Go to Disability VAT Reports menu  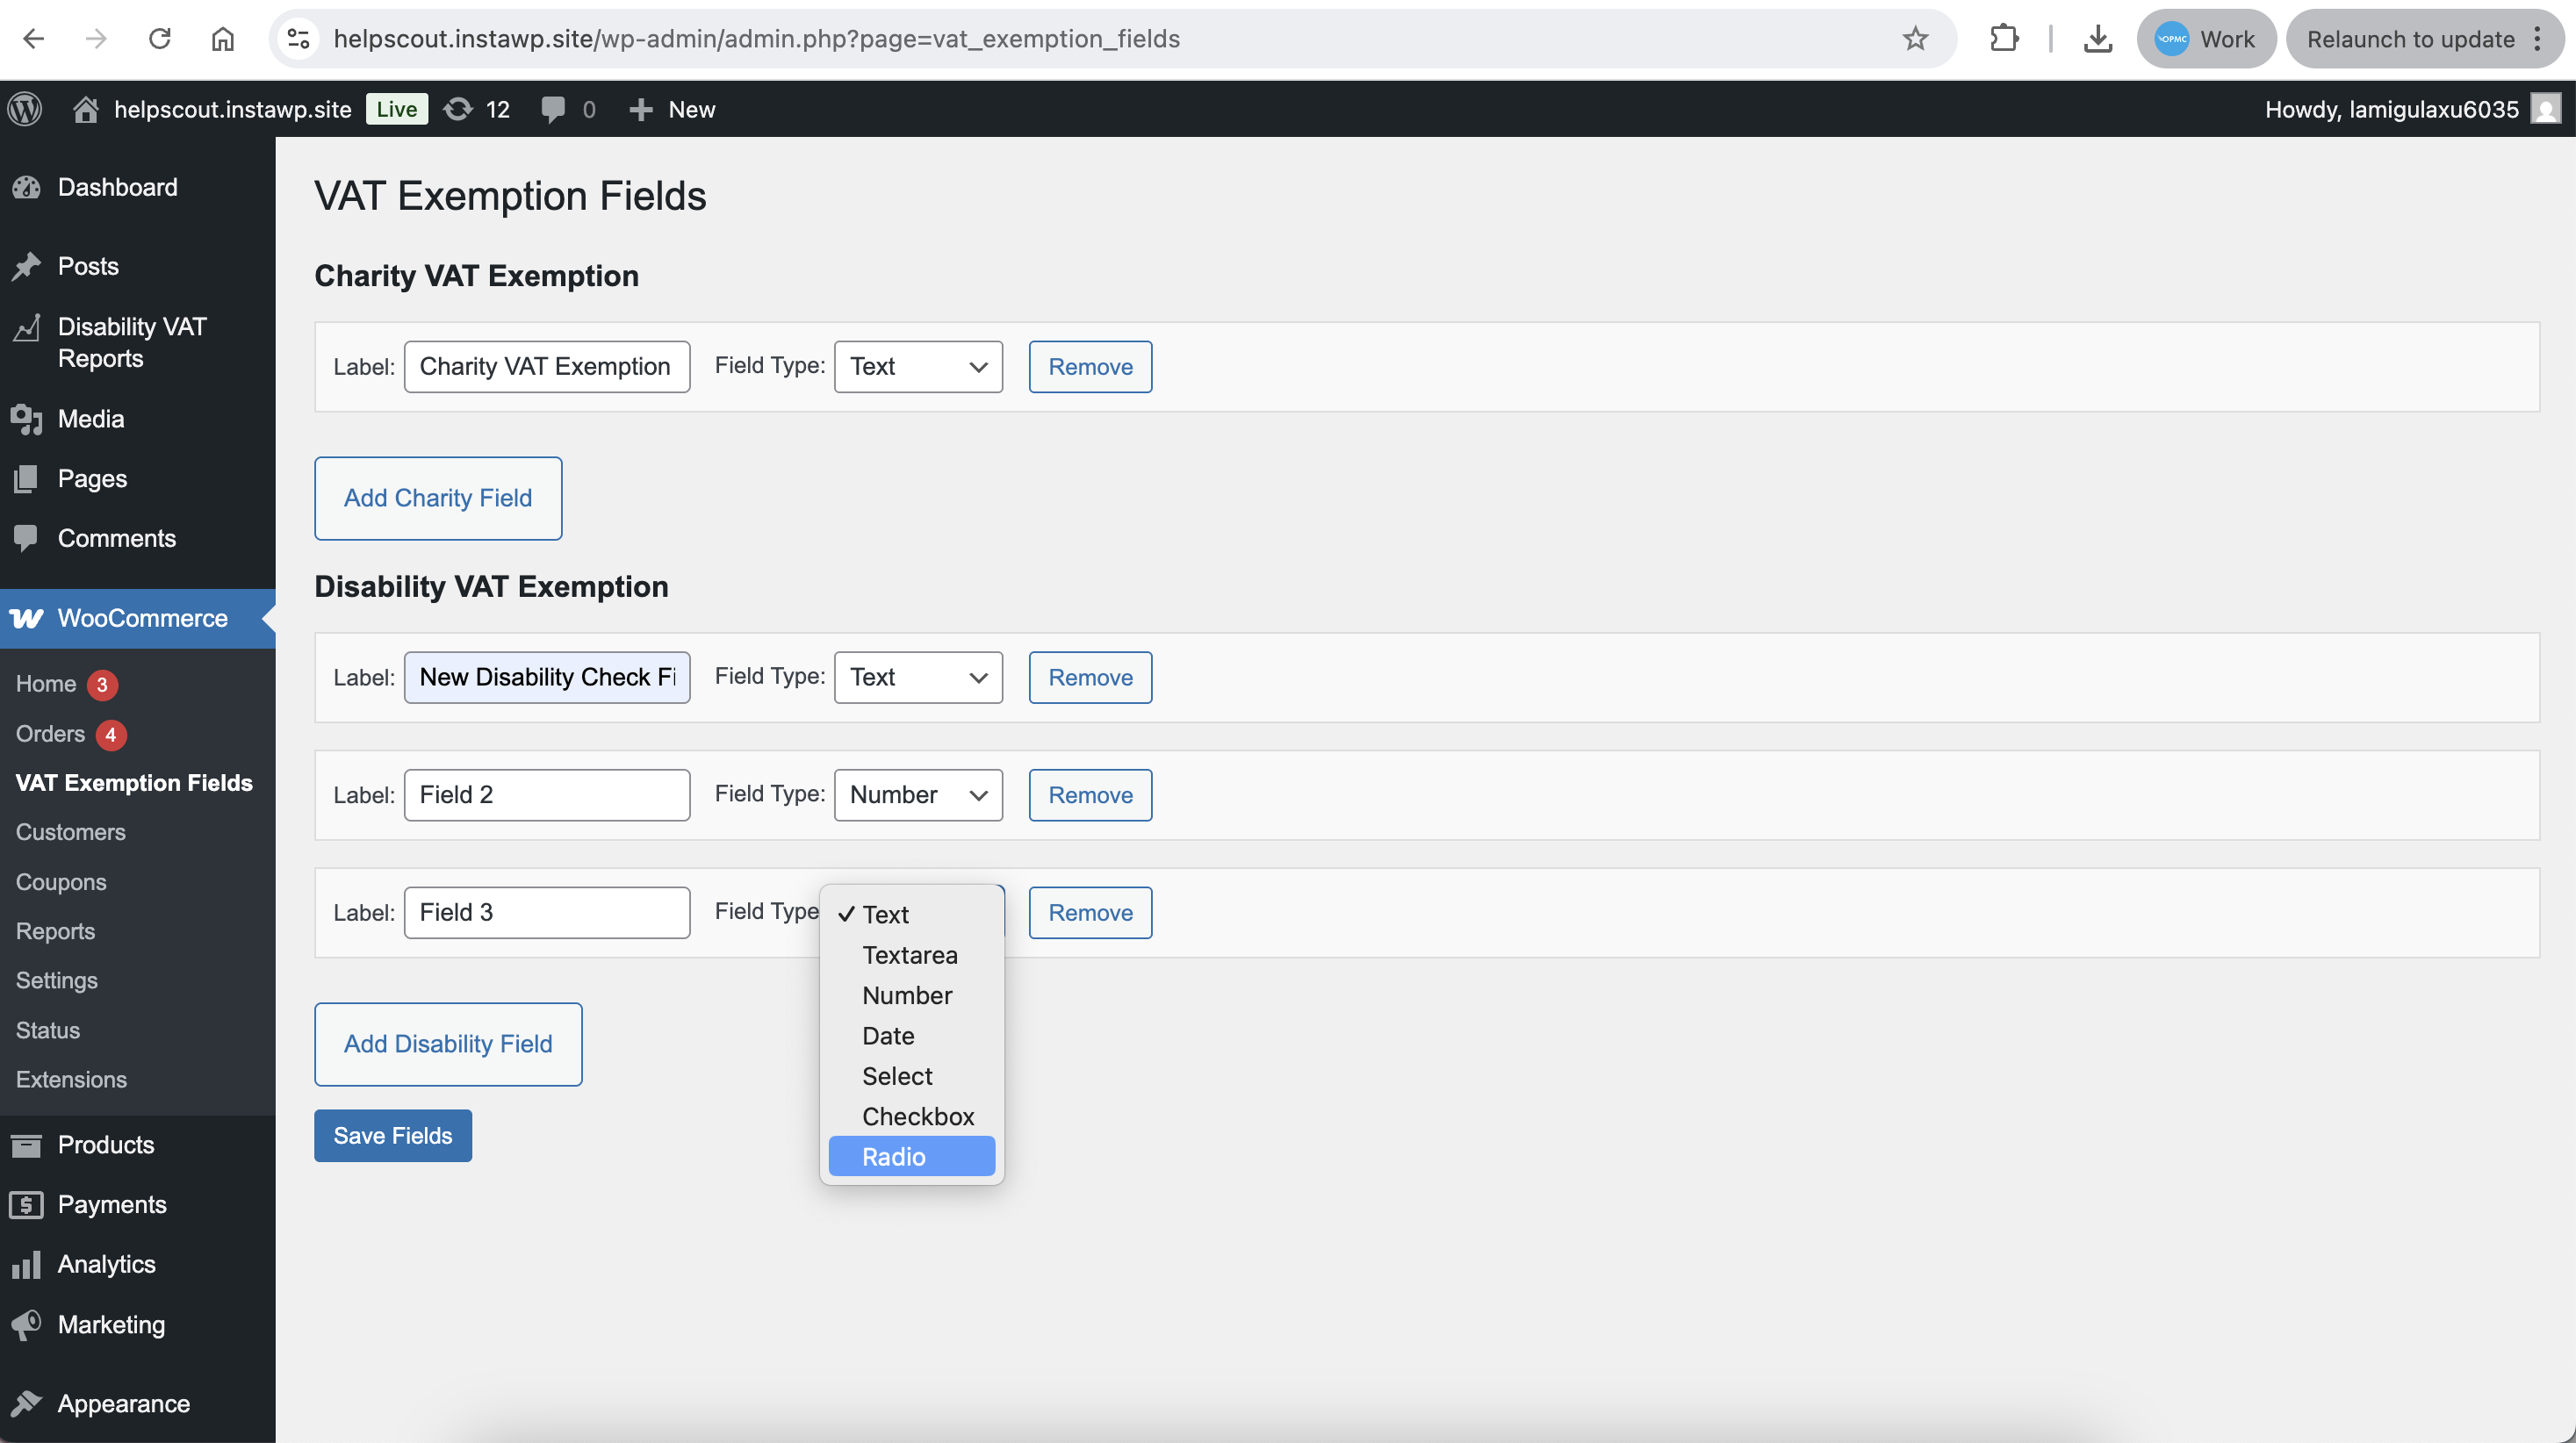click(131, 342)
